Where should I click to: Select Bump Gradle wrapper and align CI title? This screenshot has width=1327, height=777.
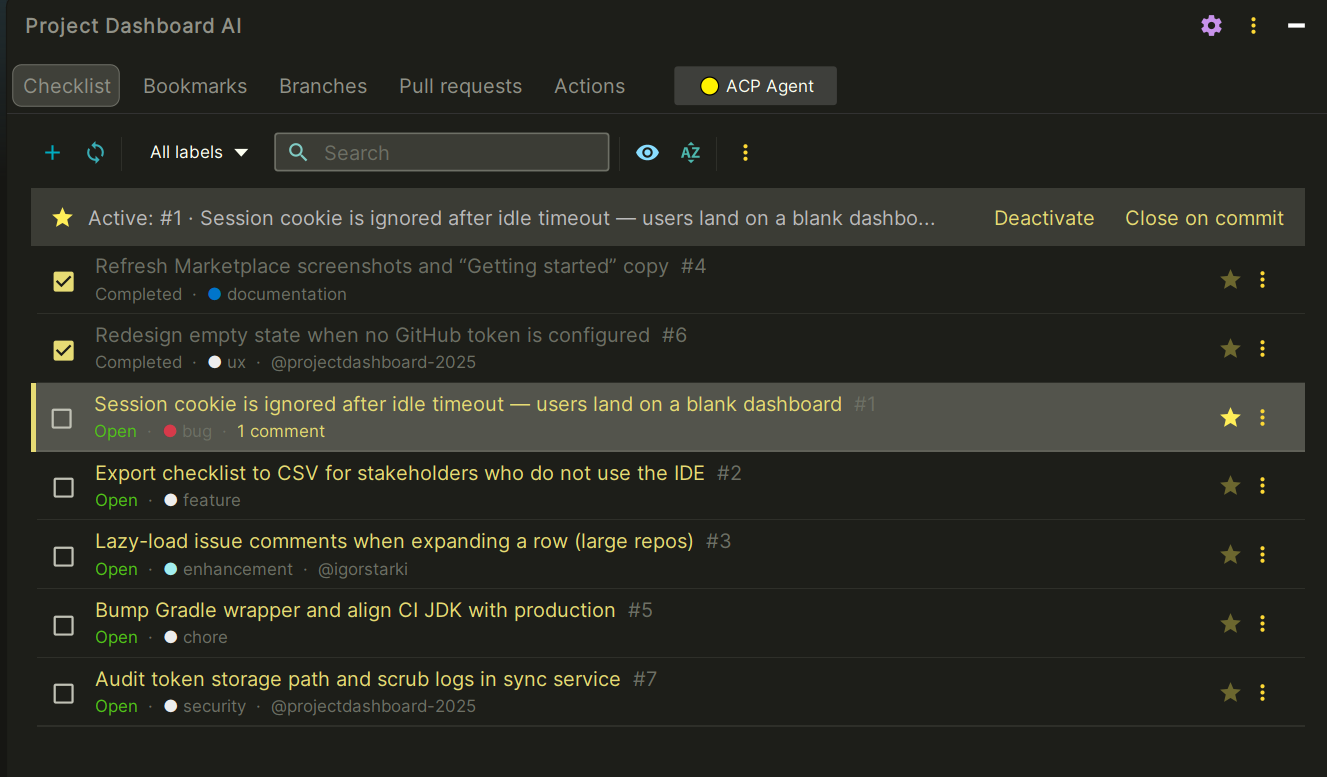pos(355,610)
